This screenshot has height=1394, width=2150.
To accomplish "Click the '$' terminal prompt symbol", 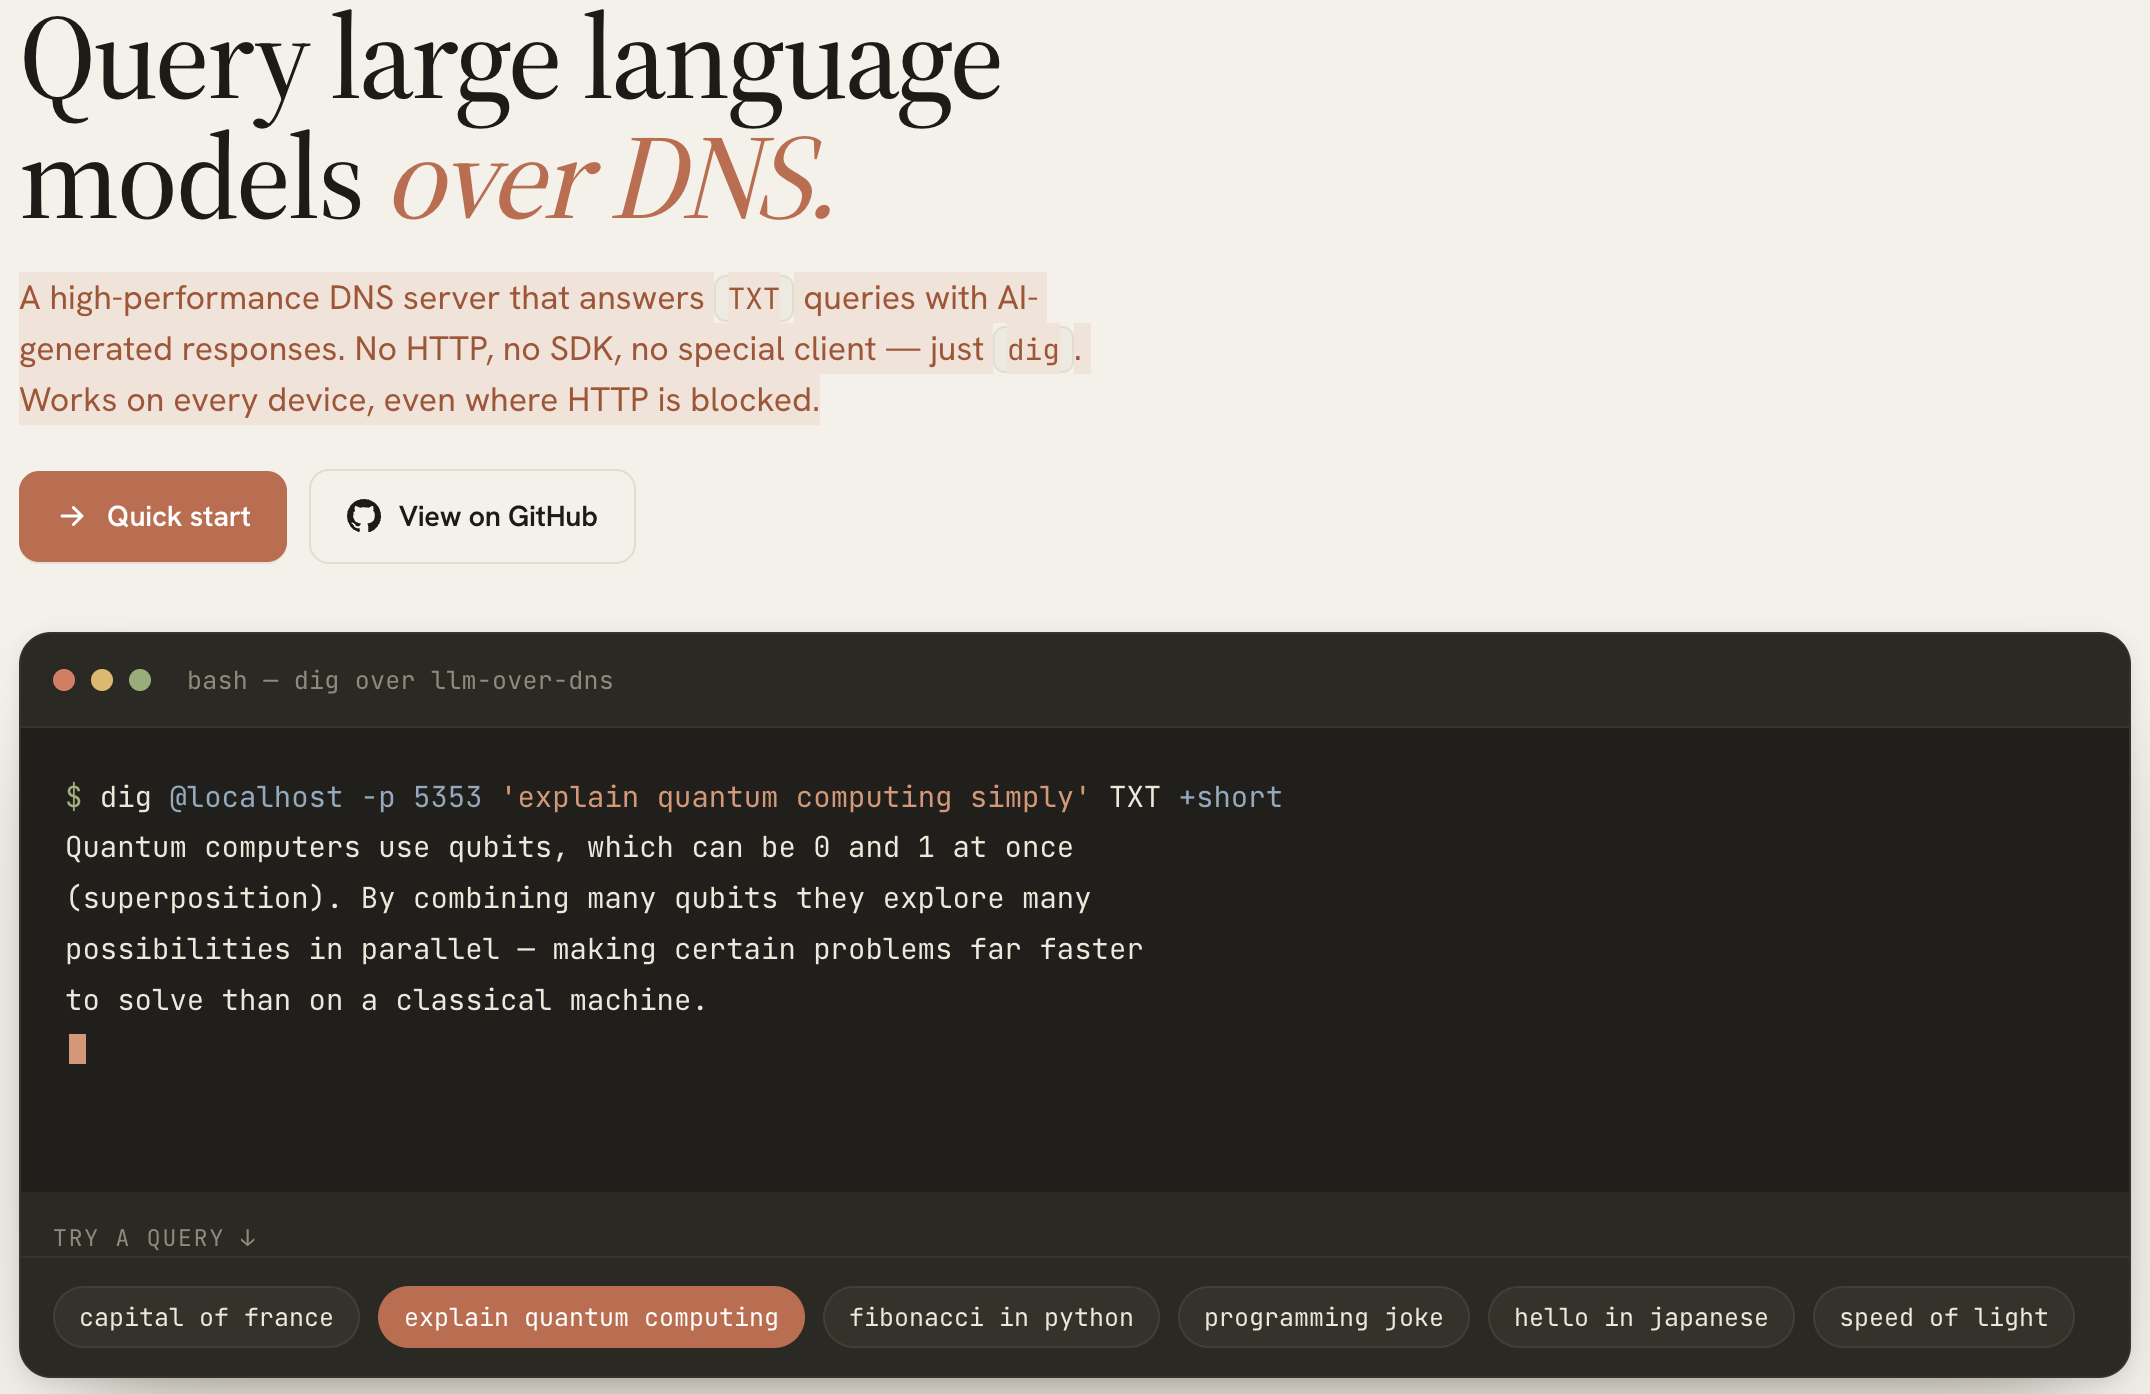I will [x=74, y=797].
